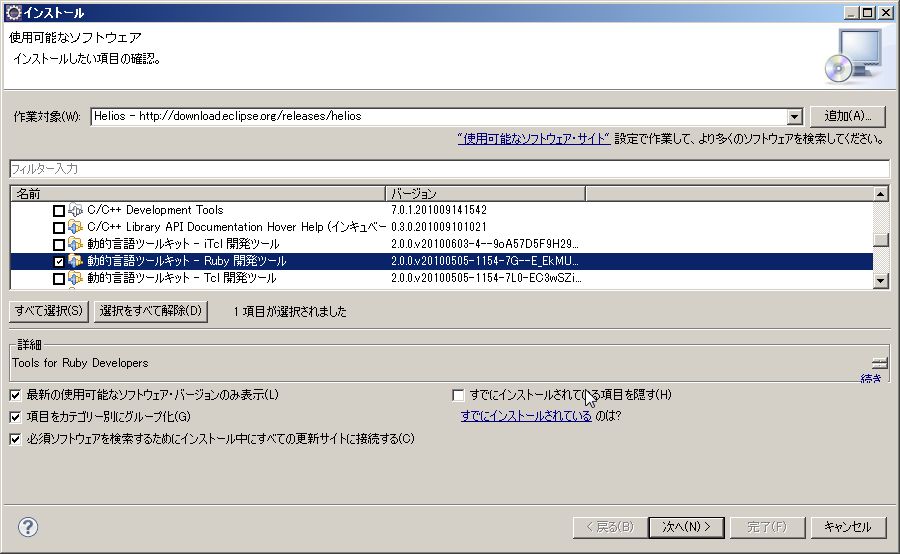Click version 7.0.1.201009141542 cell
The height and width of the screenshot is (554, 900).
point(439,210)
